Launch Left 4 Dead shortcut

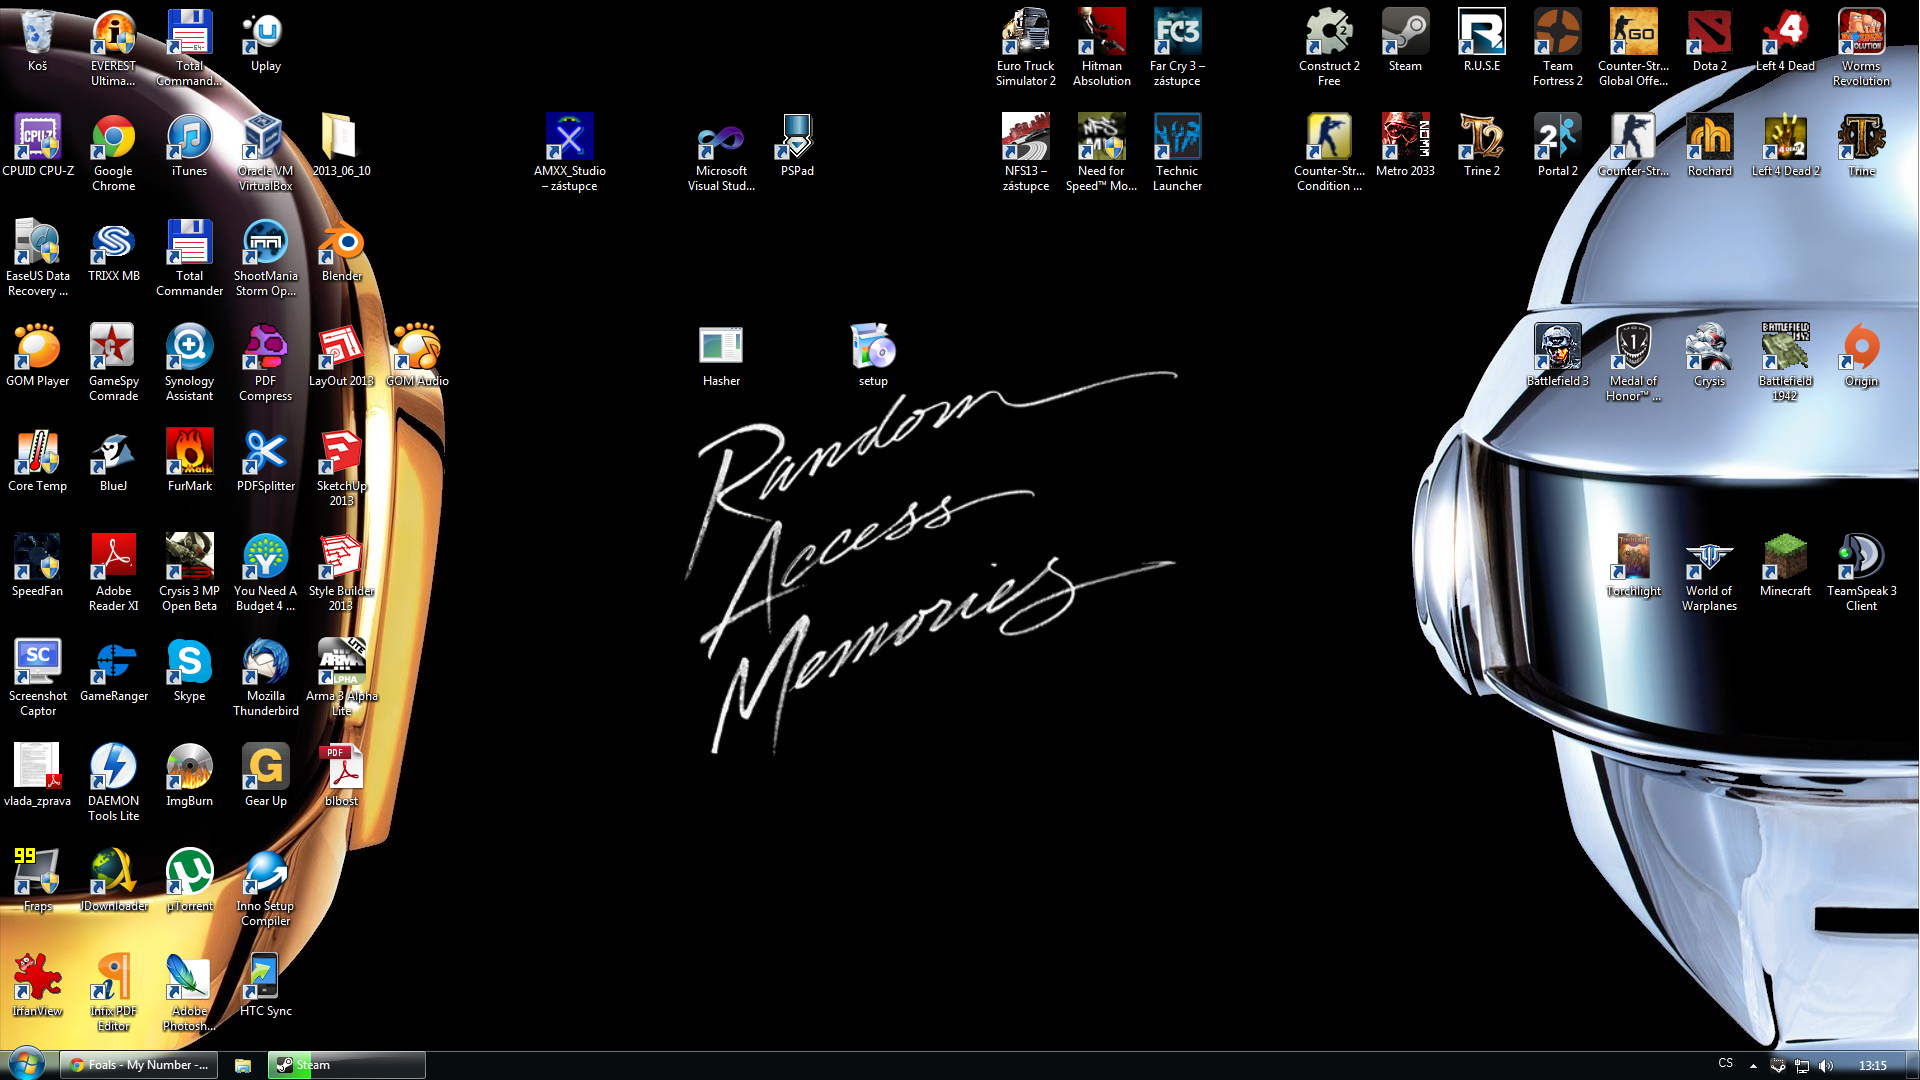1785,41
